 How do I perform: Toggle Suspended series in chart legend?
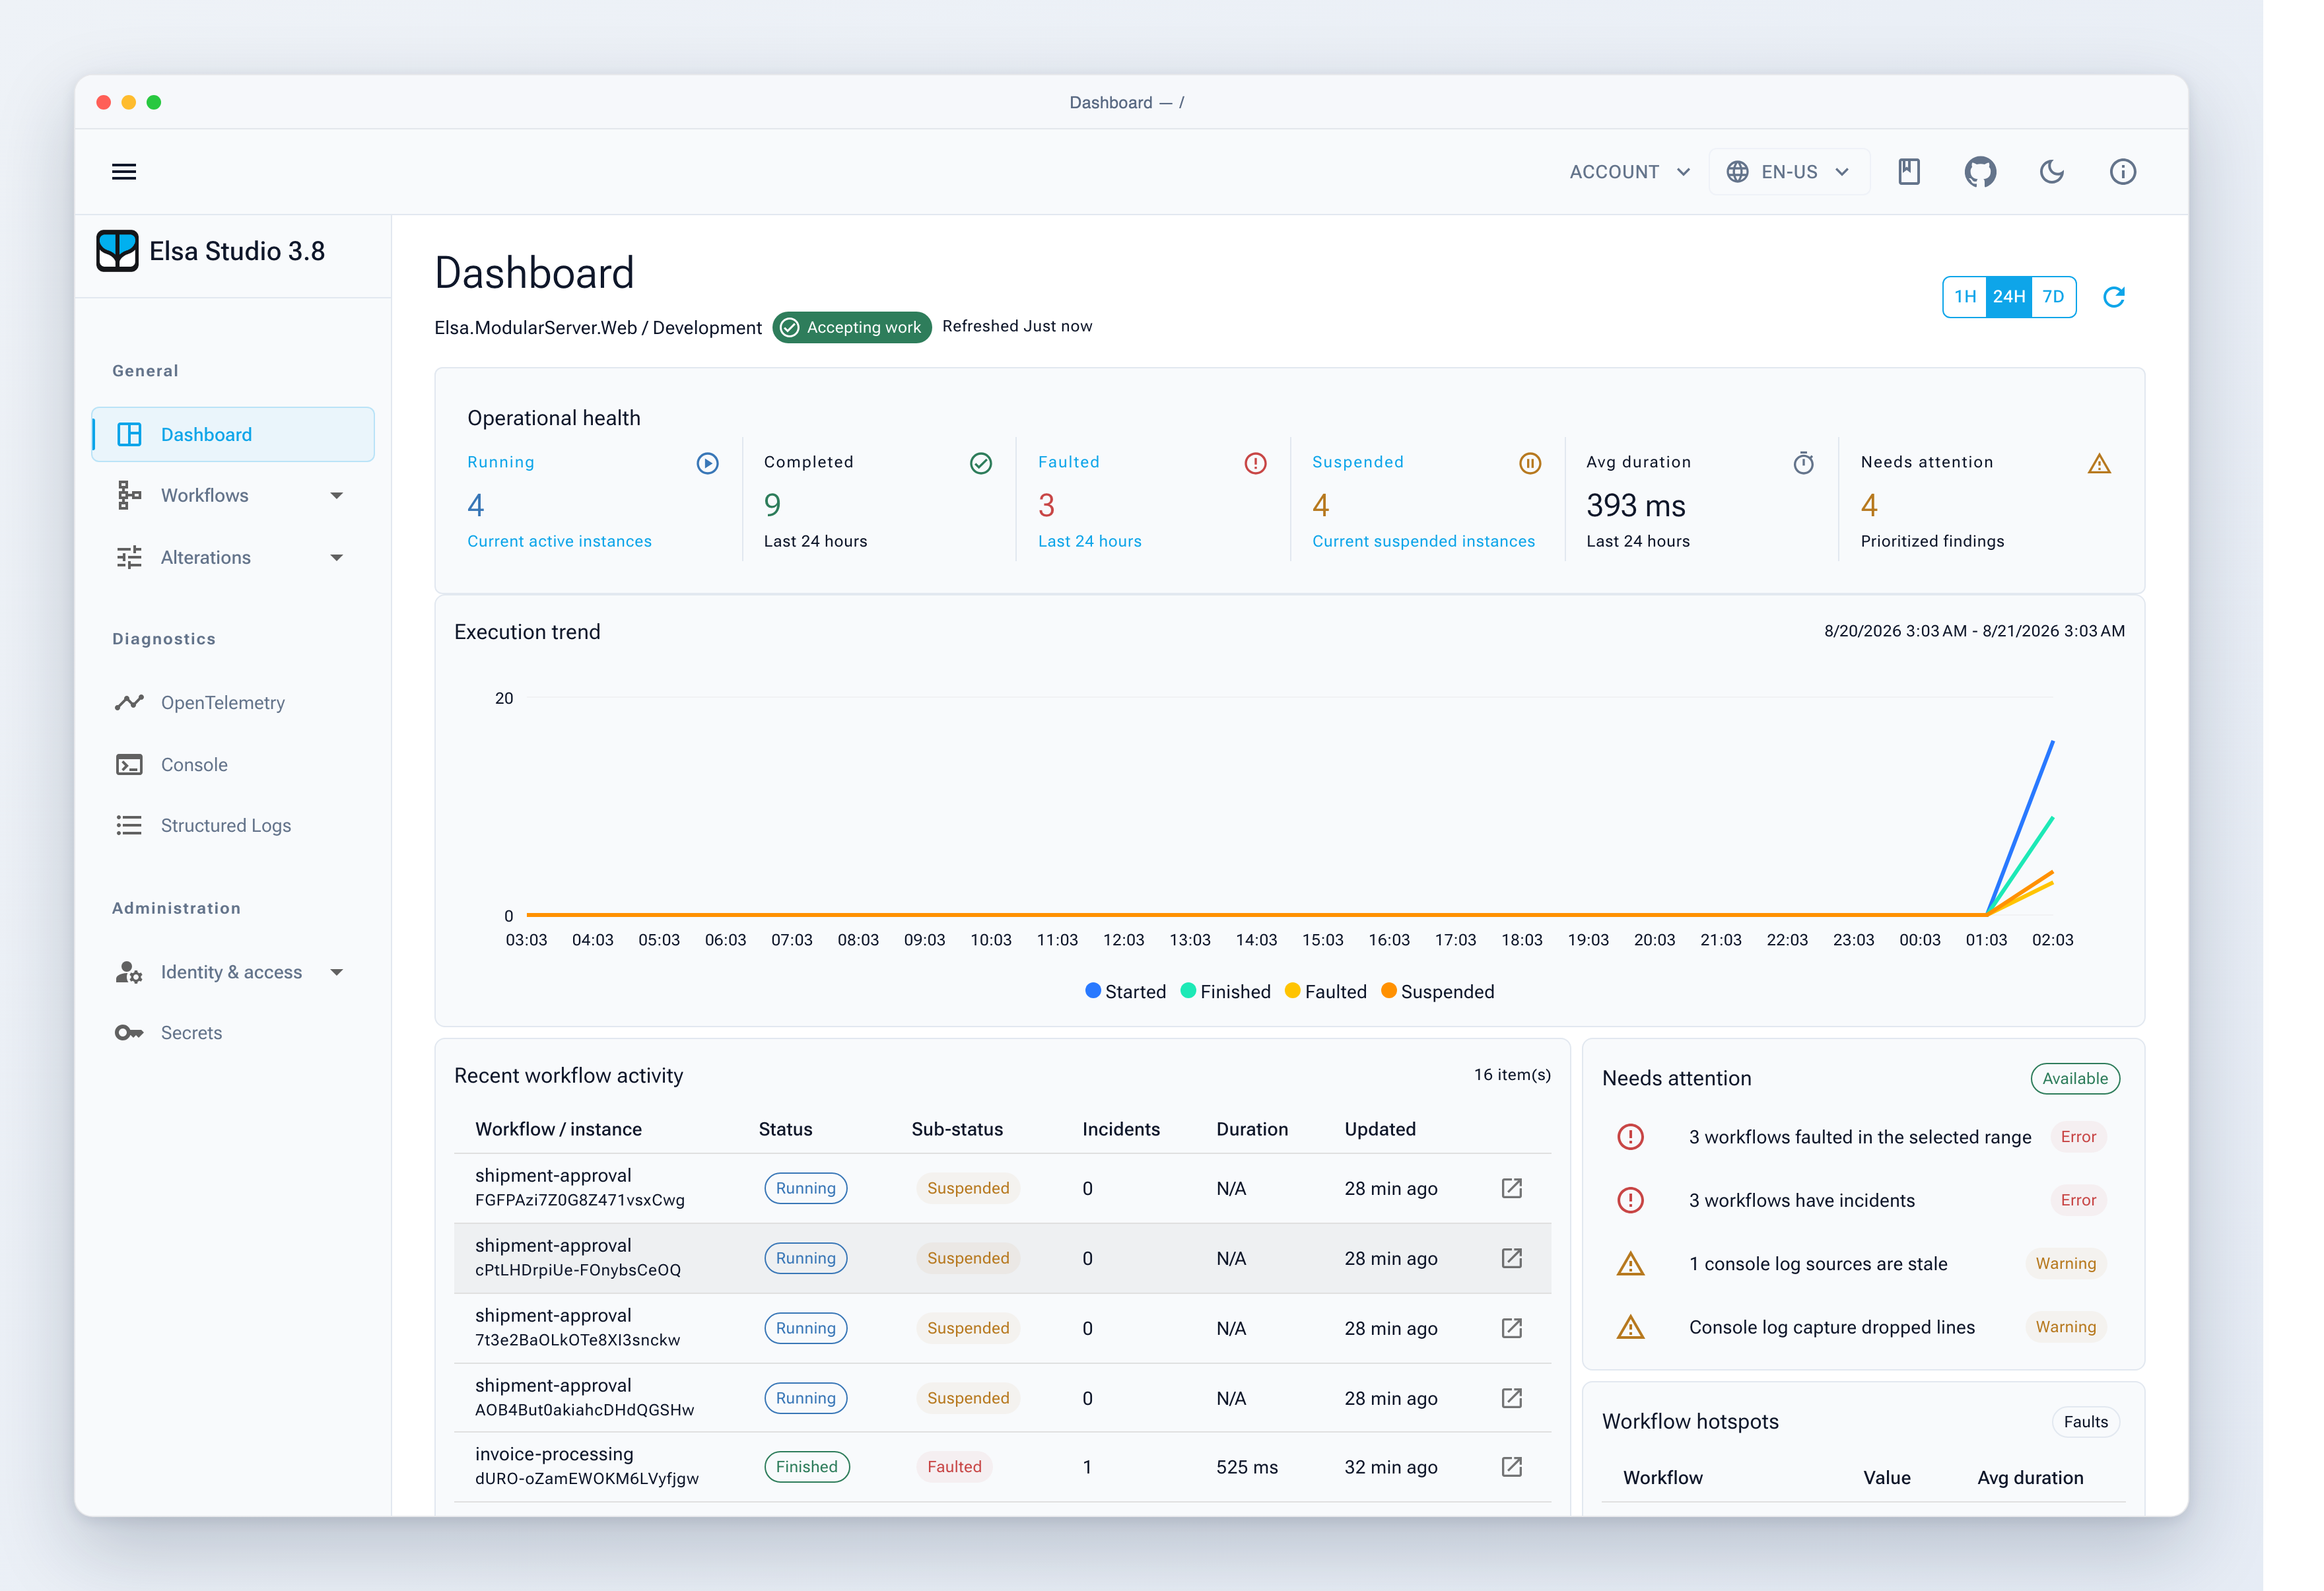[x=1437, y=991]
